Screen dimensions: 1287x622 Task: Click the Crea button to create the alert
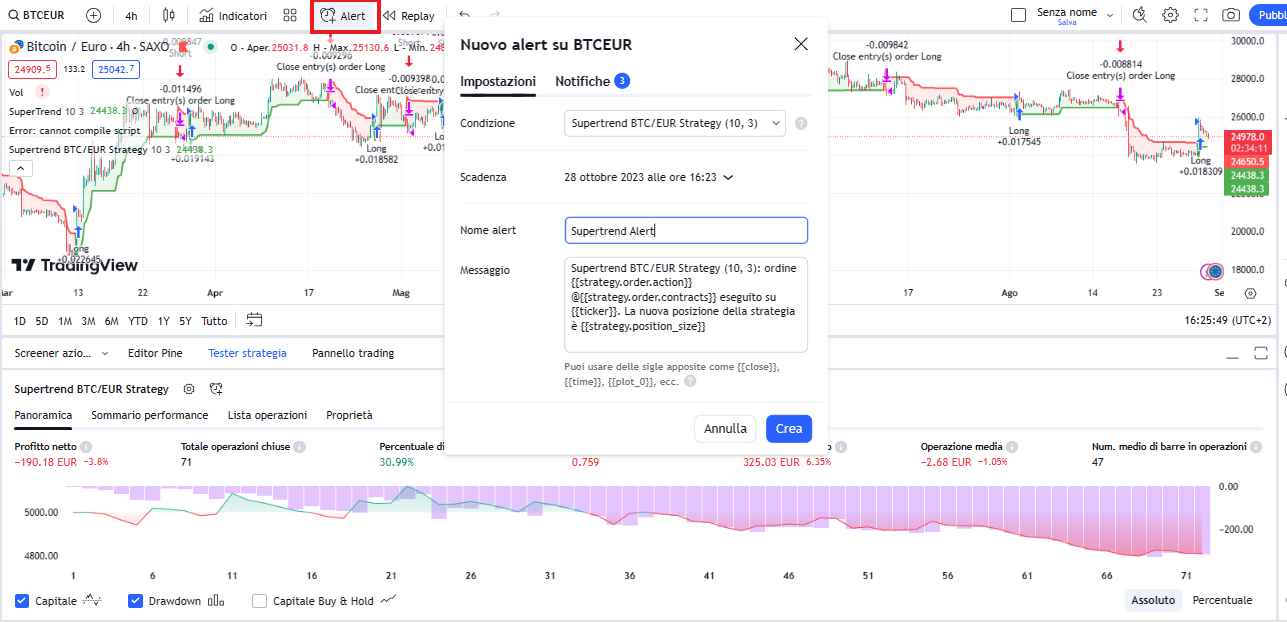pyautogui.click(x=789, y=428)
